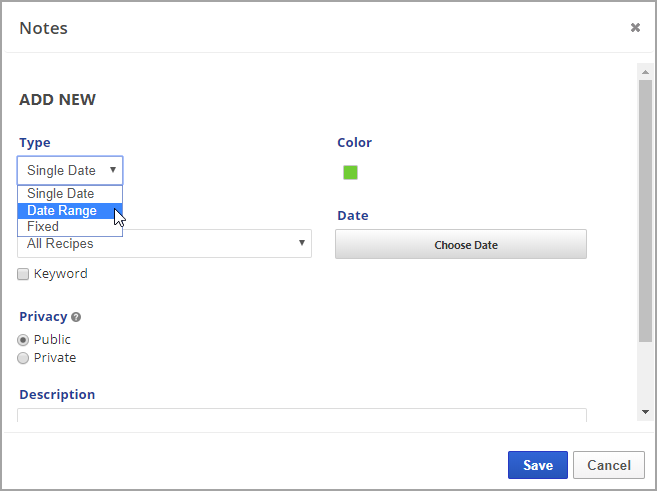Choose Date Range from the dropdown list
The image size is (657, 491).
pos(62,211)
